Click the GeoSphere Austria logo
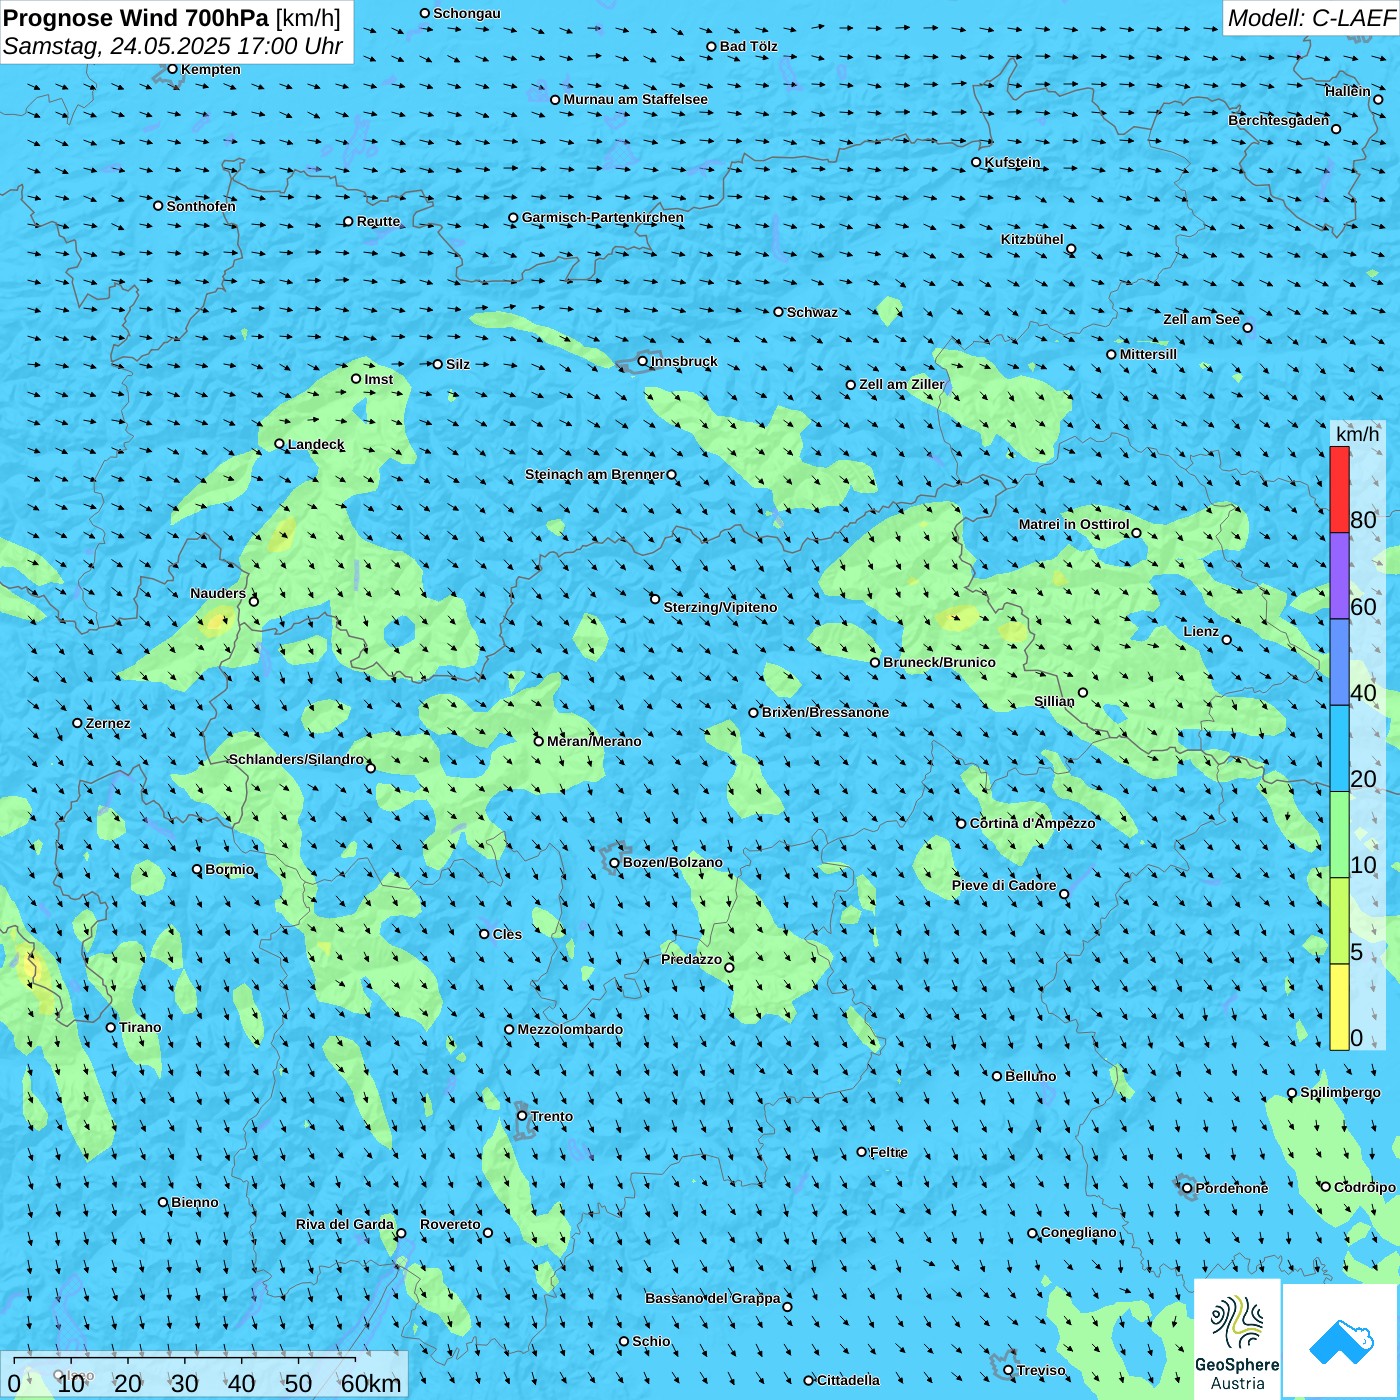 (1237, 1340)
